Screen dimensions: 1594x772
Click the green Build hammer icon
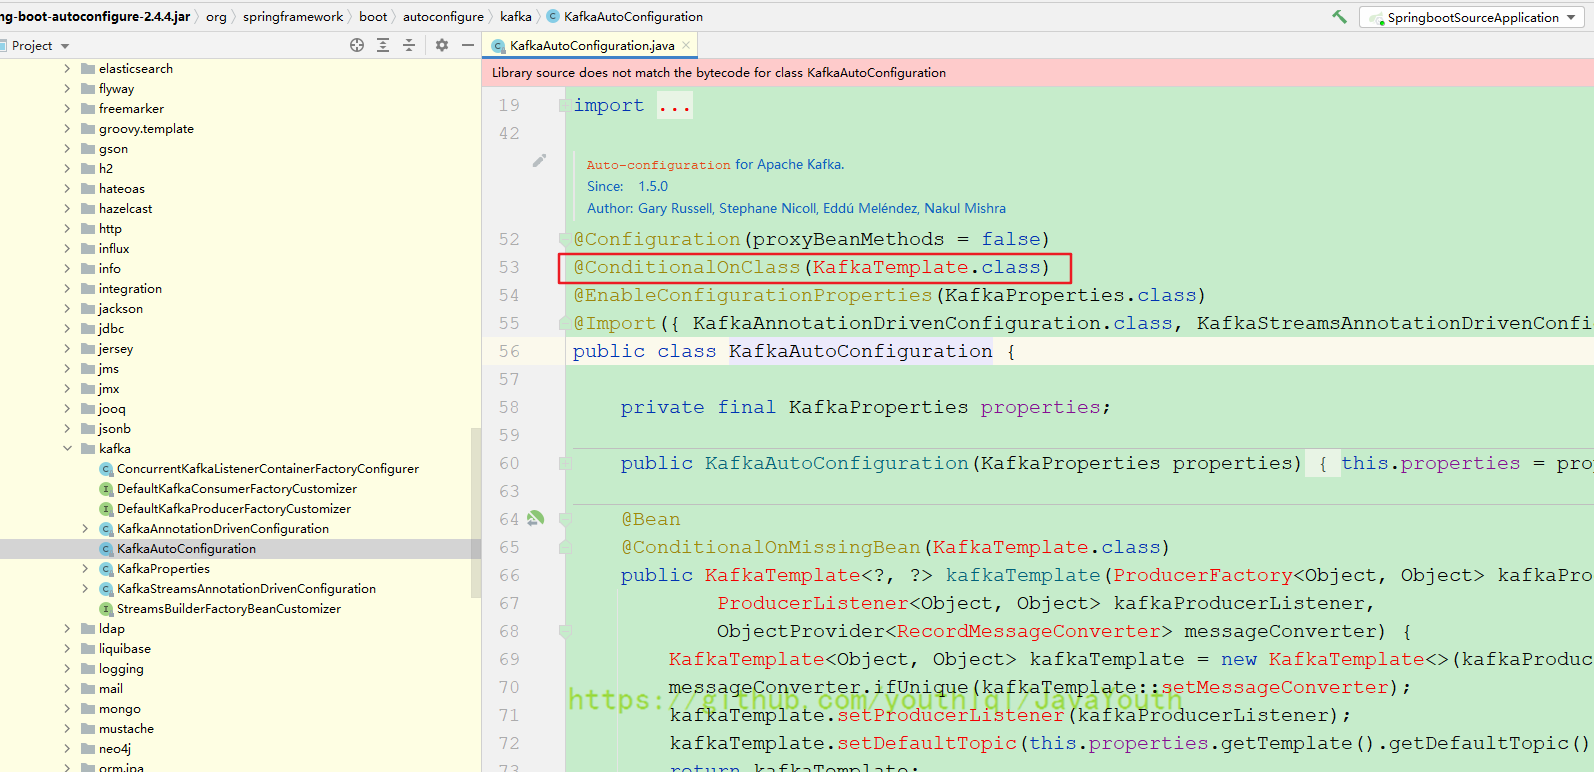click(x=1339, y=17)
